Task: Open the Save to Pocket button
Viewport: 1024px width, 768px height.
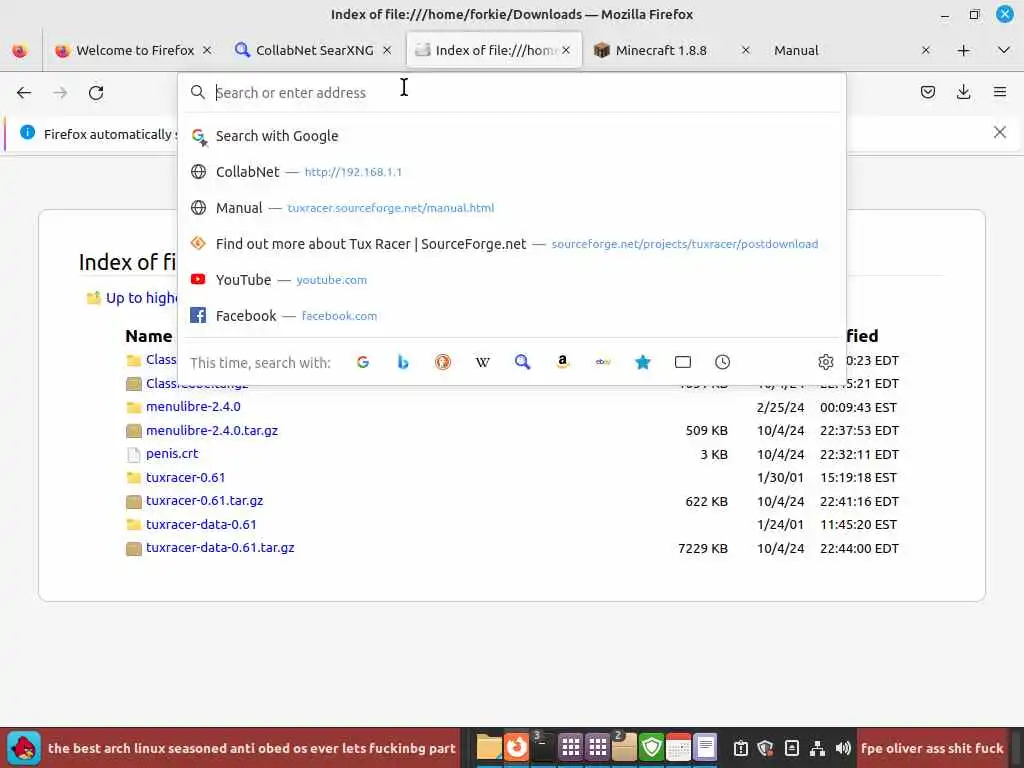Action: click(927, 92)
